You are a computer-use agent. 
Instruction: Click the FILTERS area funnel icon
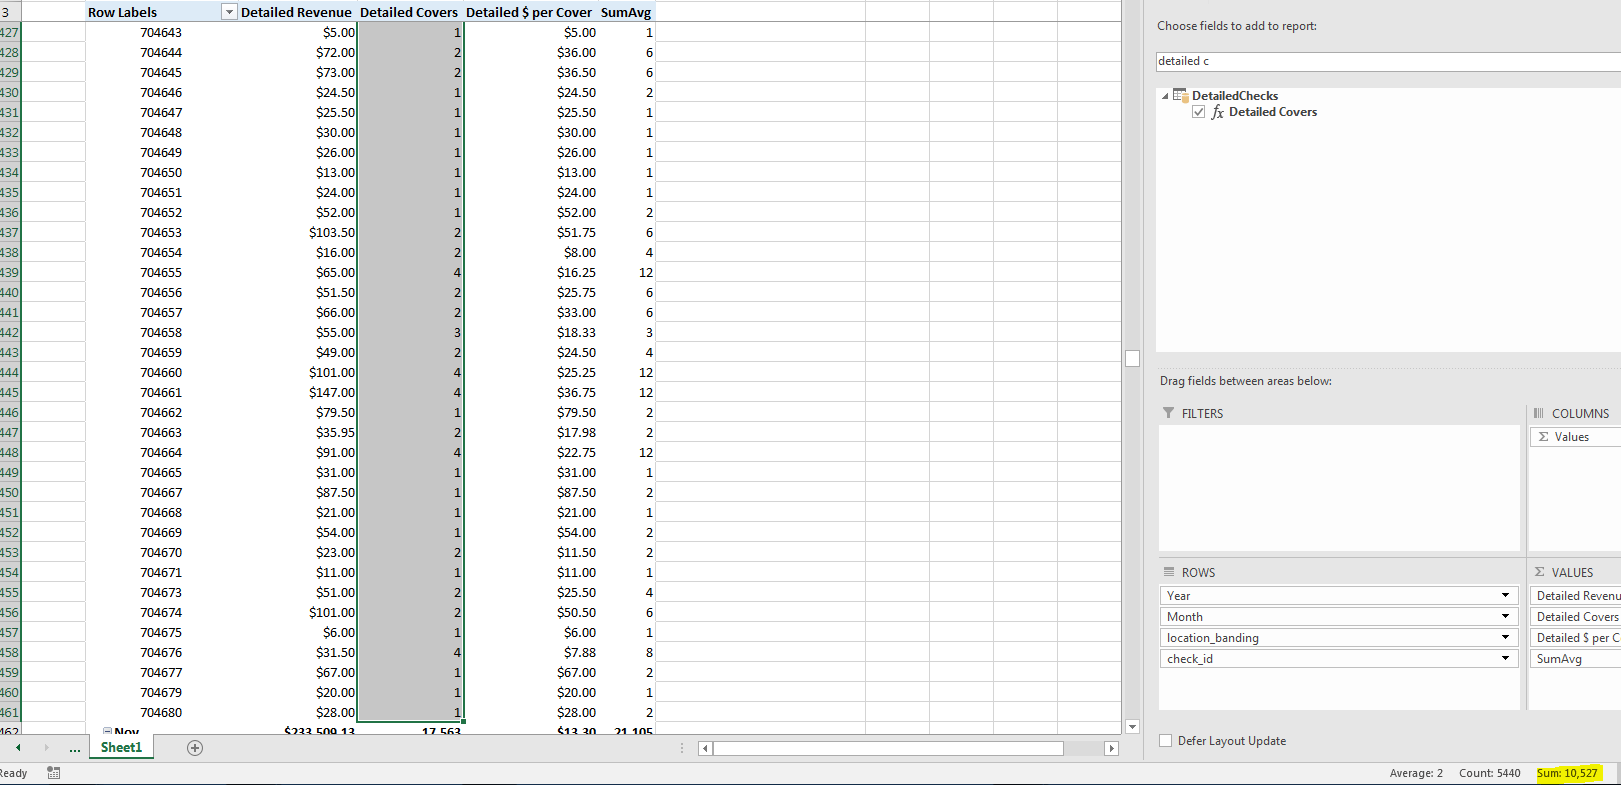[x=1169, y=413]
